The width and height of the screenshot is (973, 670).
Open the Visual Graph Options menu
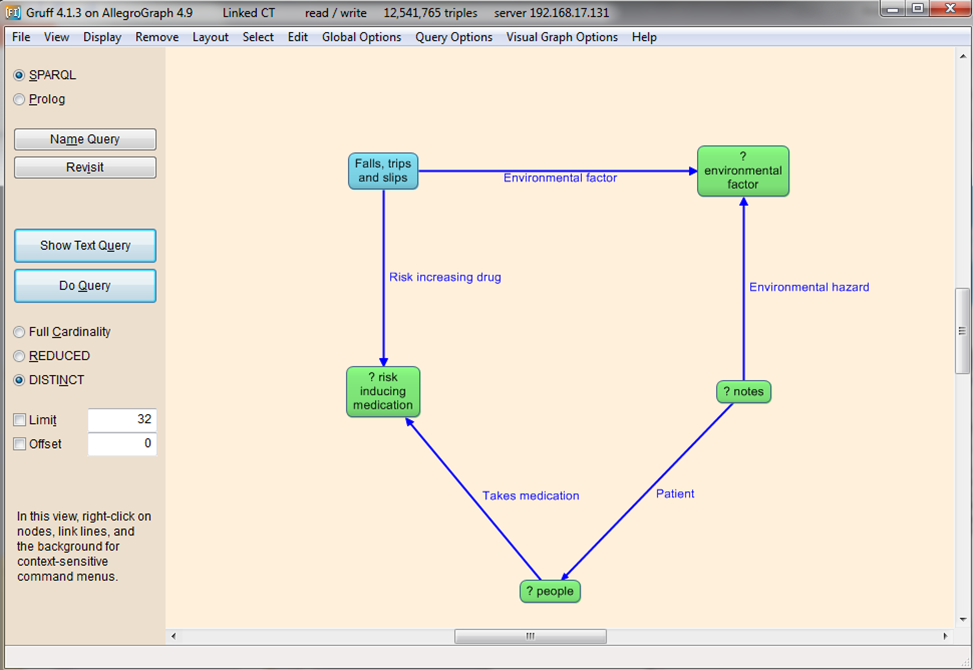point(562,37)
